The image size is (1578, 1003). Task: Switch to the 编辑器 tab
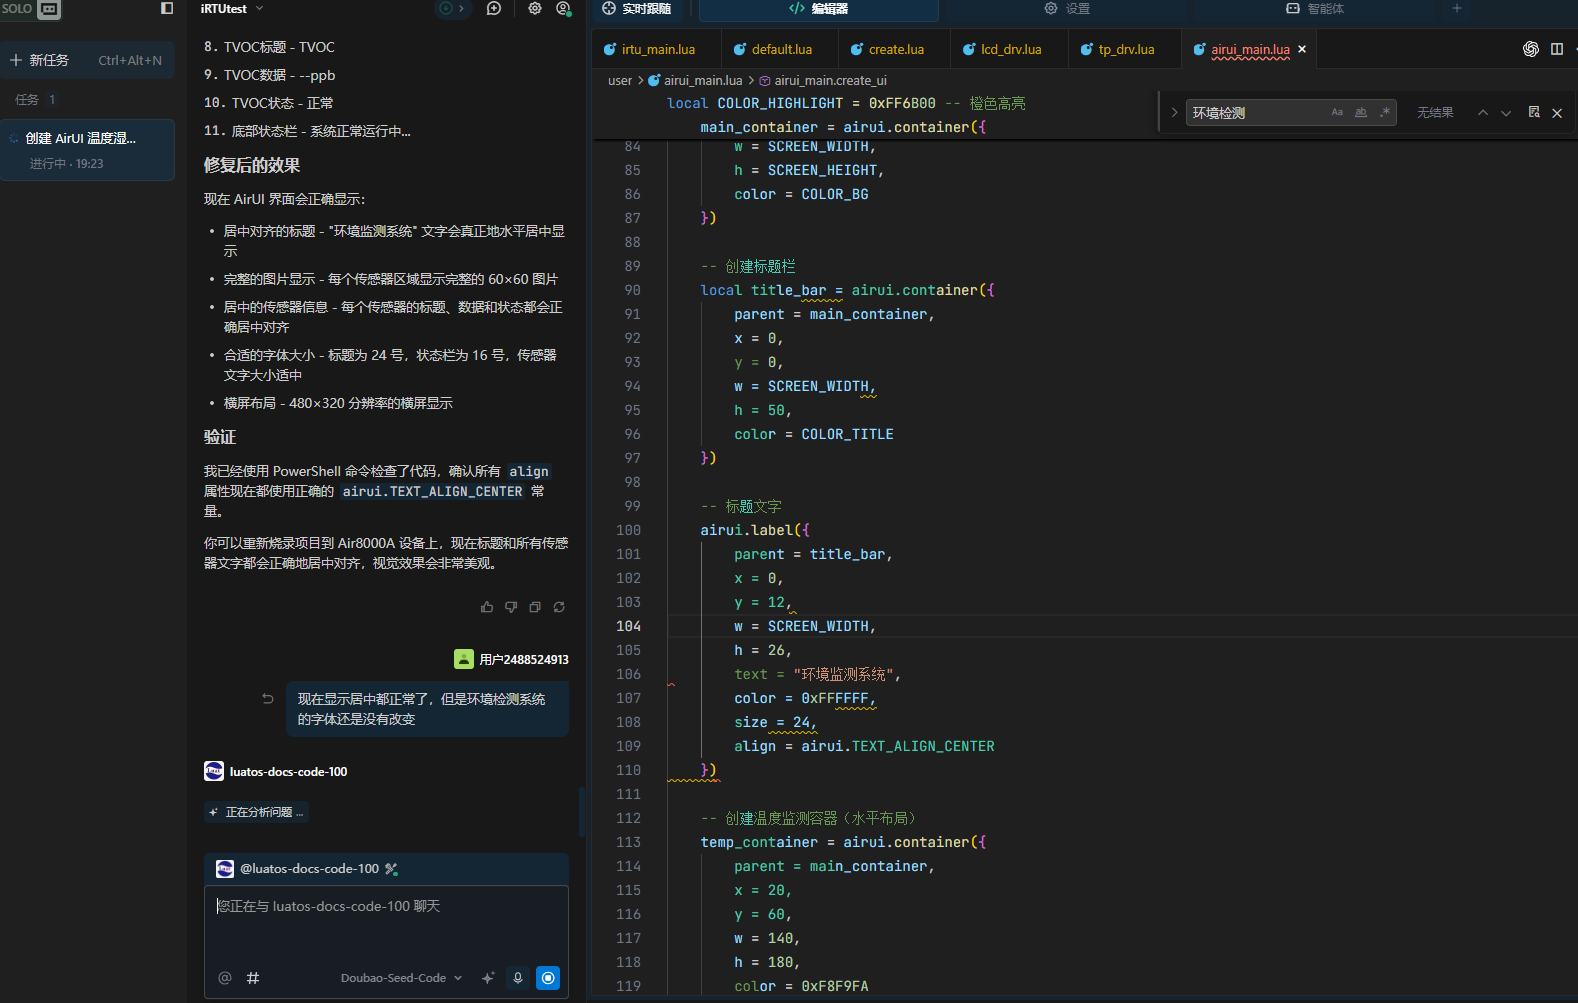tap(818, 9)
